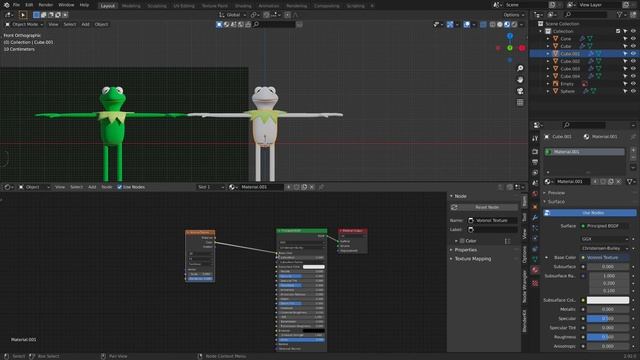The height and width of the screenshot is (360, 640).
Task: Hide Cone with its eye icon
Action: [x=633, y=38]
